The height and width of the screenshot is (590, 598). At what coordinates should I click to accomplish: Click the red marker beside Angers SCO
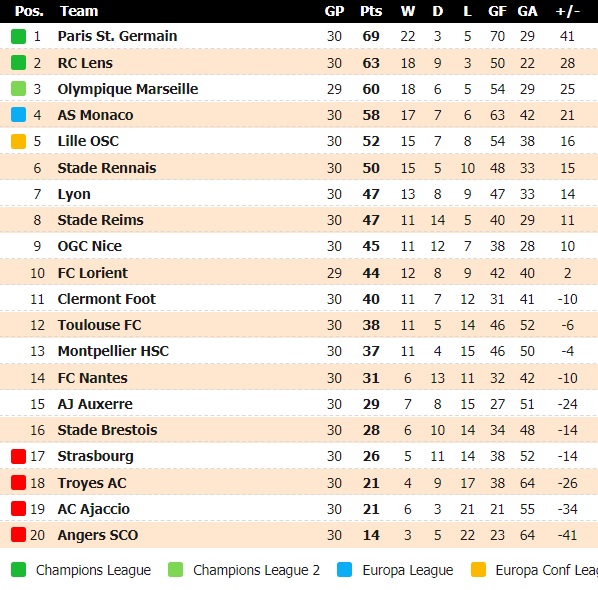[18, 535]
